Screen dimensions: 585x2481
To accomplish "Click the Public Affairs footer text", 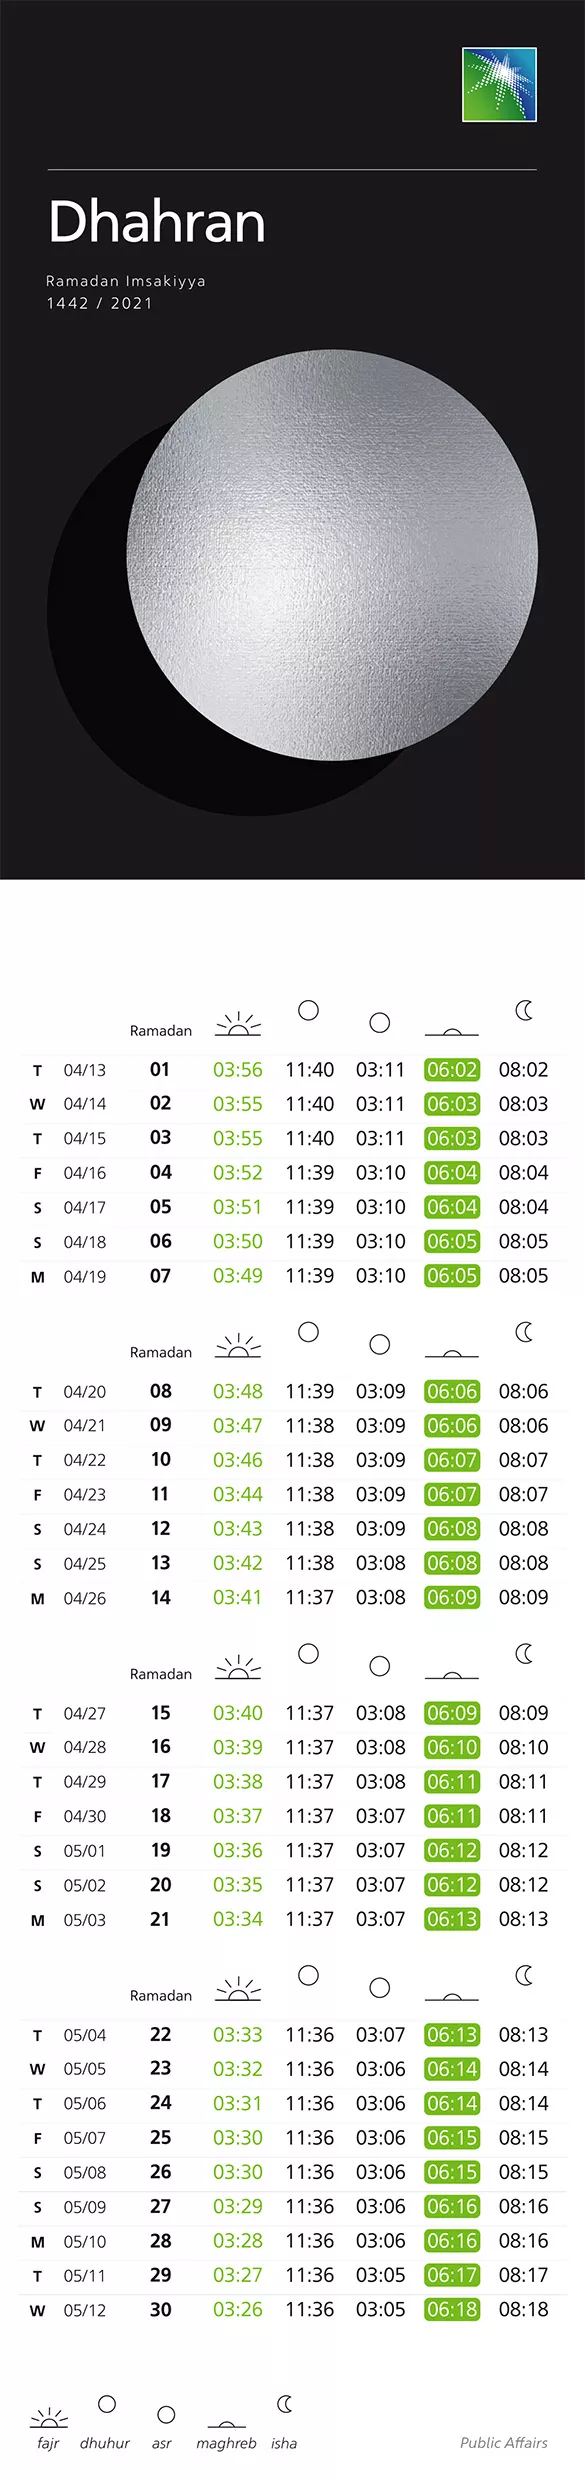I will 504,2442.
